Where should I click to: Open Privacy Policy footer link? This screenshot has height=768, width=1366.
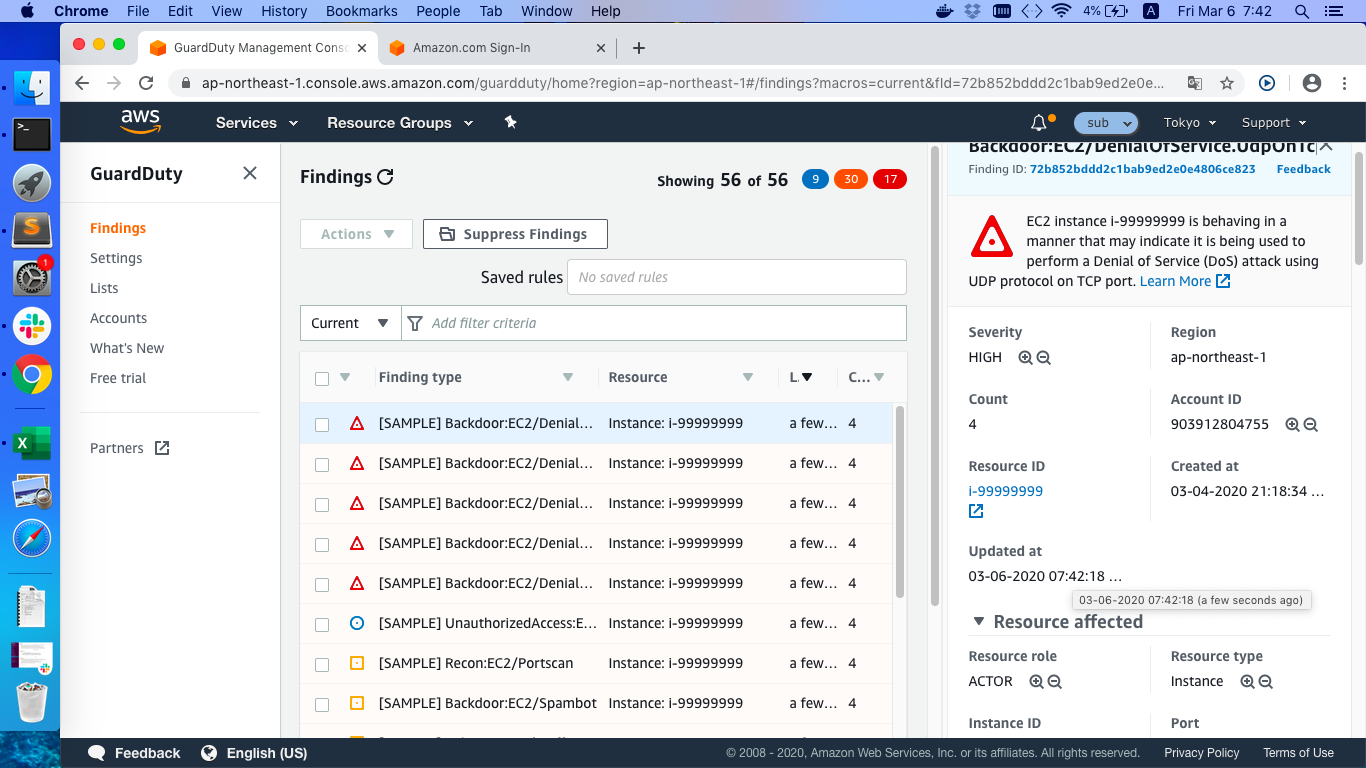(1201, 753)
